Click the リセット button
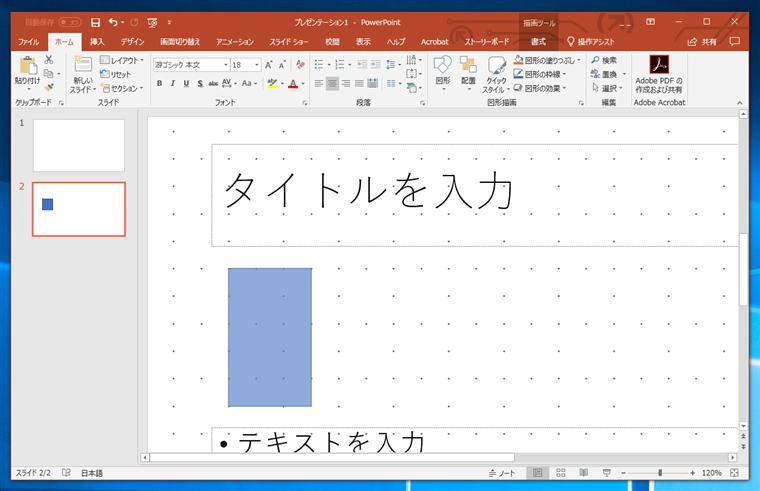 coord(115,74)
